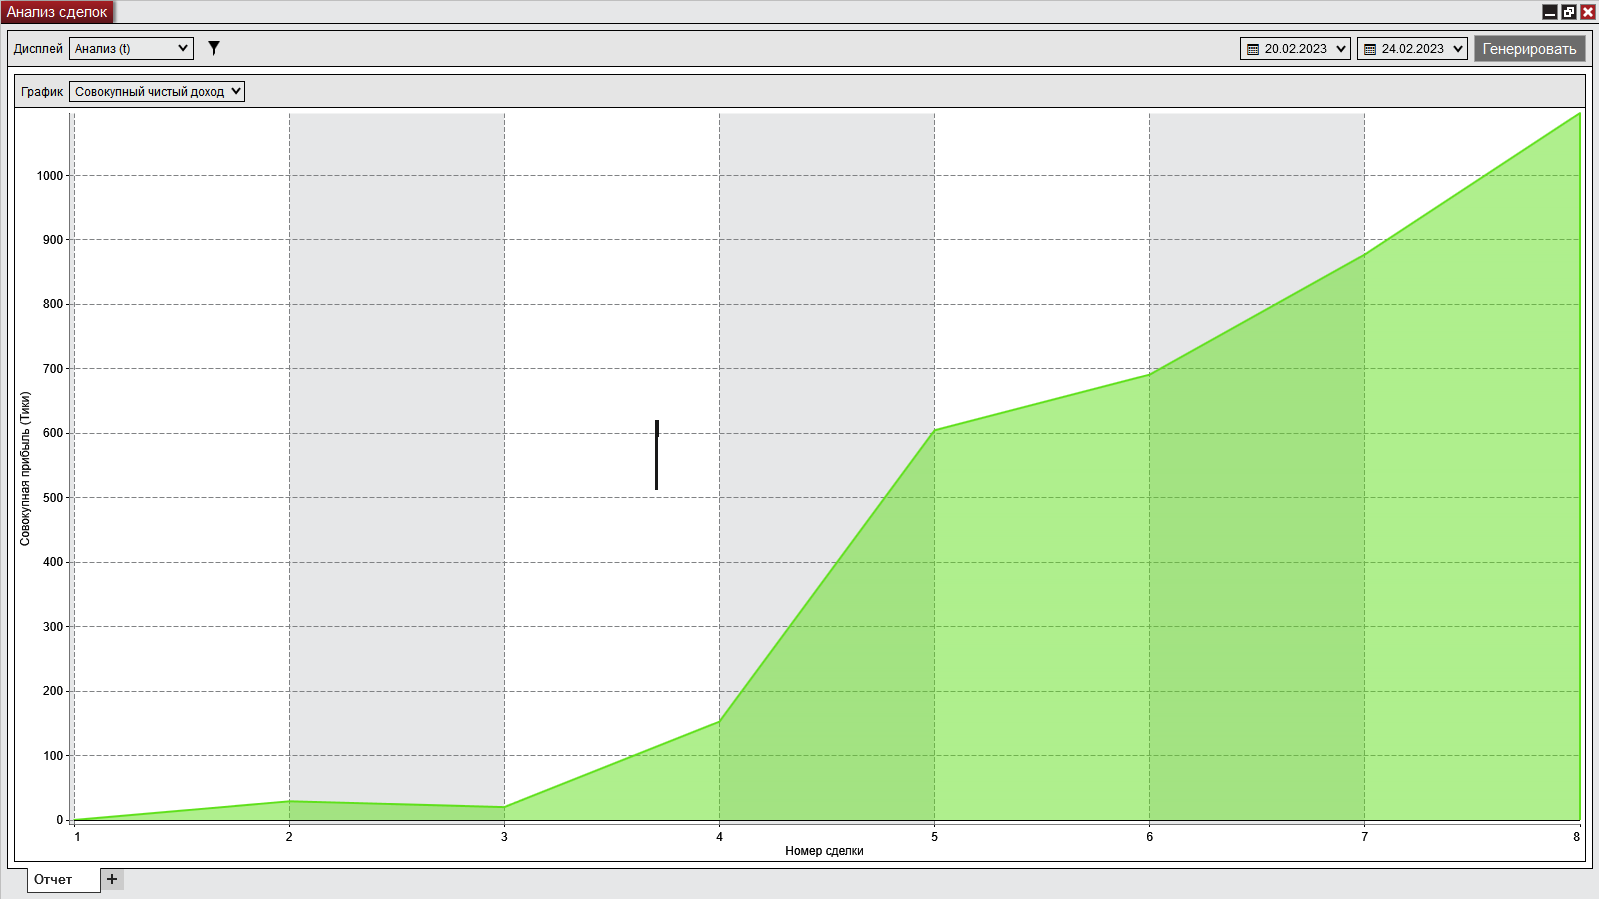Viewport: 1599px width, 899px height.
Task: Click chart data point at trade 5
Action: coord(934,430)
